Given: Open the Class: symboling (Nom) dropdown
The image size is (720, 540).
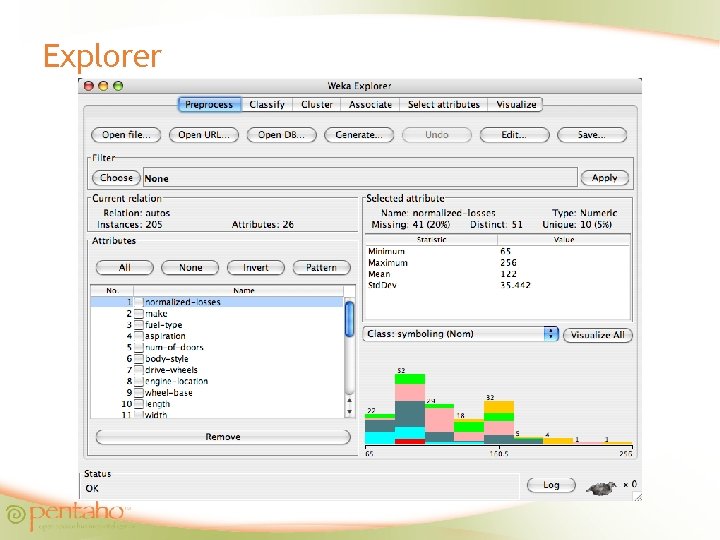Looking at the screenshot, I should (461, 334).
